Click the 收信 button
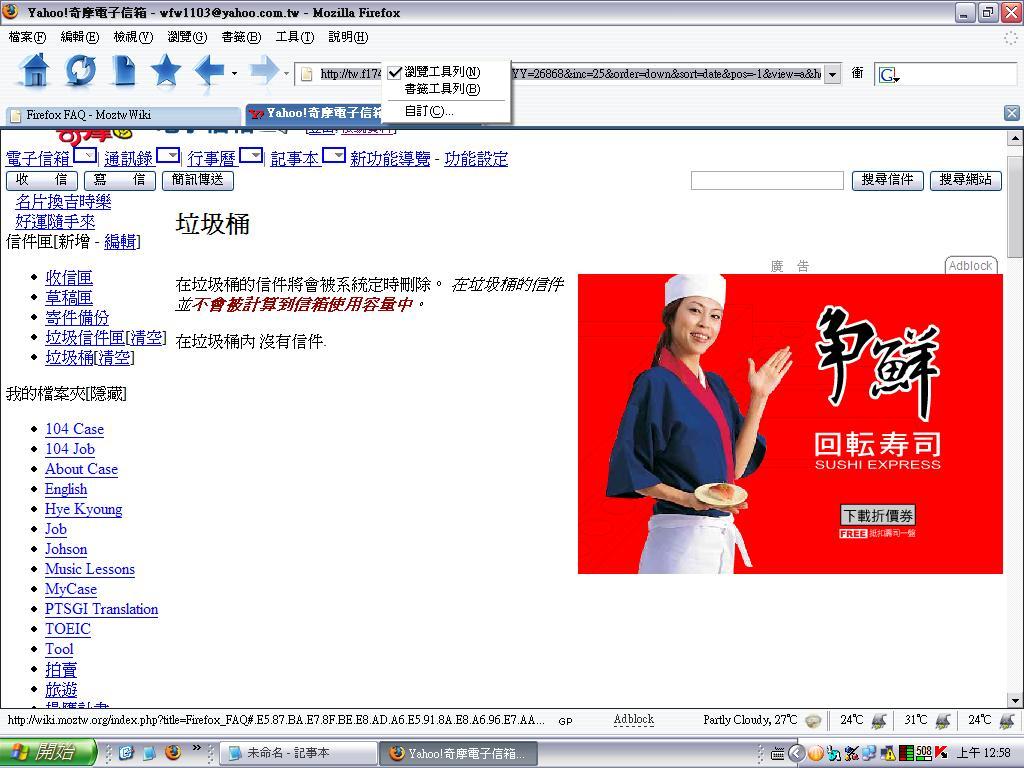The height and width of the screenshot is (768, 1024). (42, 180)
